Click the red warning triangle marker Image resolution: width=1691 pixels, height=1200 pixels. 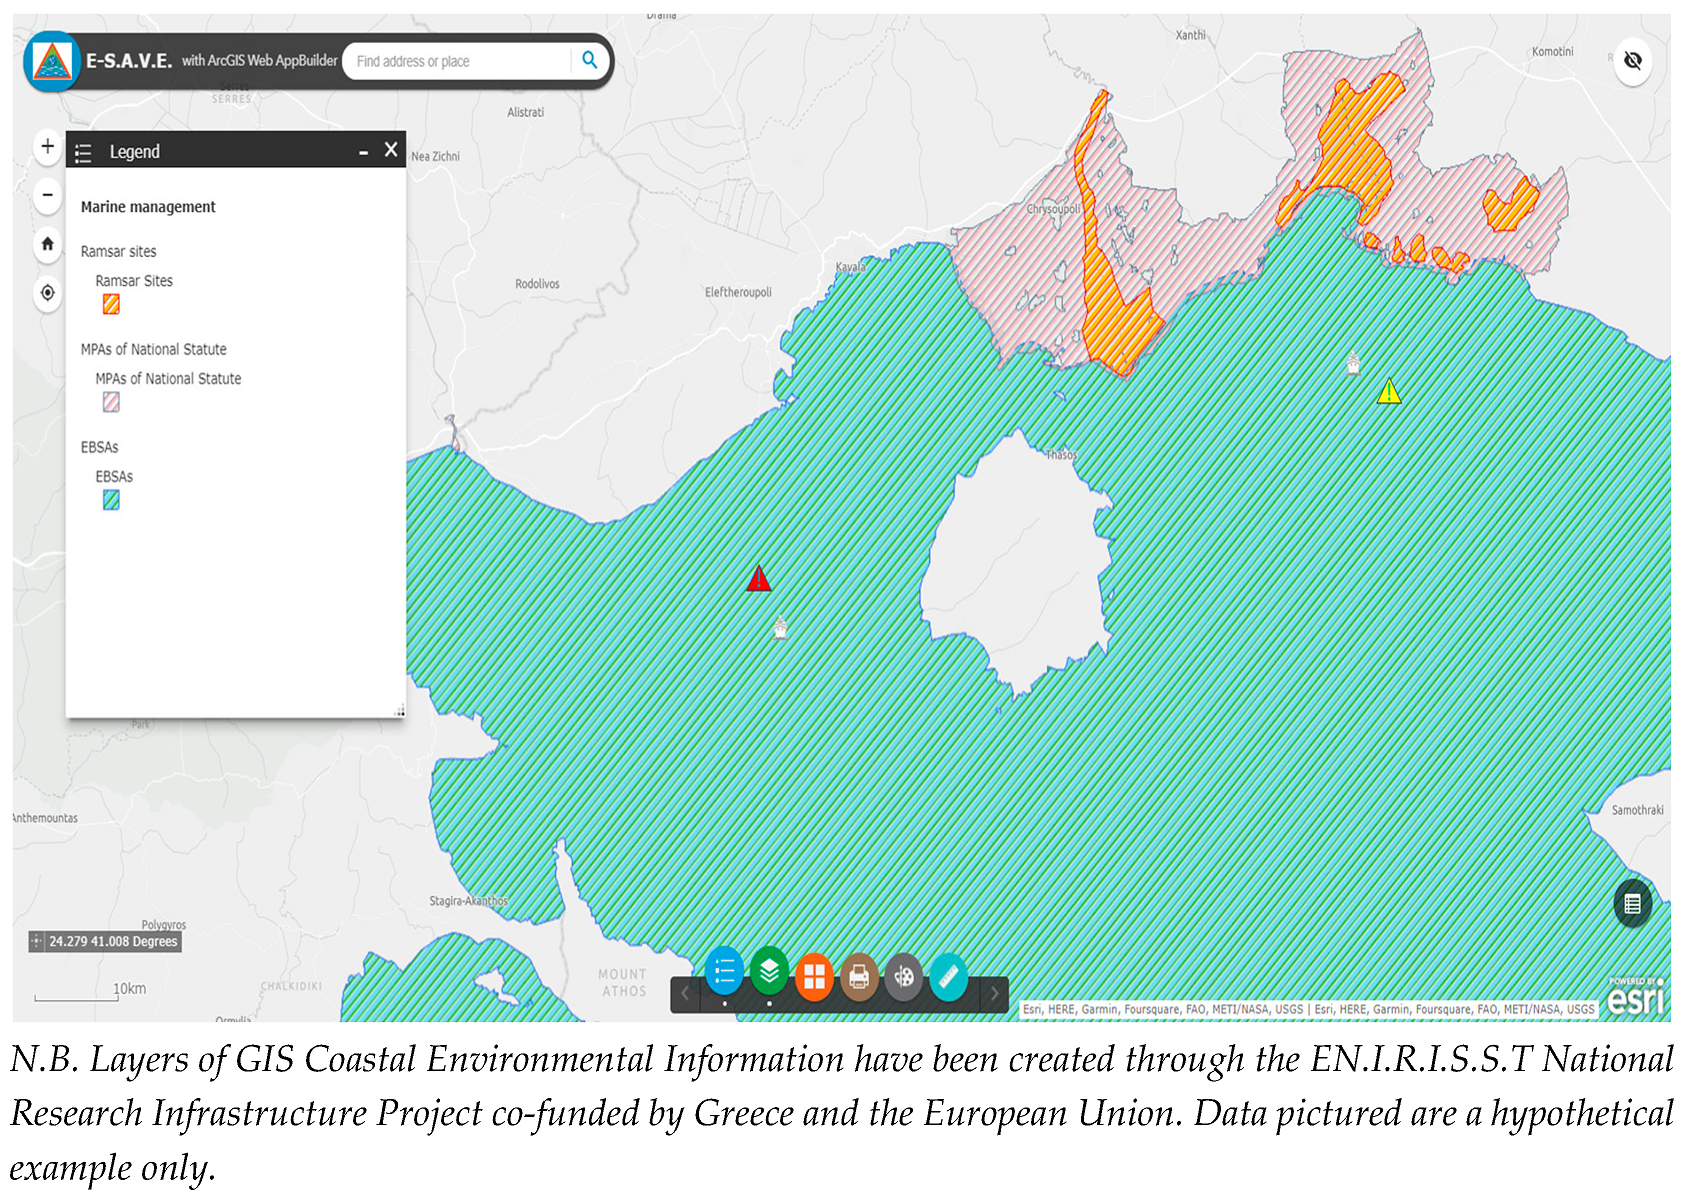coord(759,579)
